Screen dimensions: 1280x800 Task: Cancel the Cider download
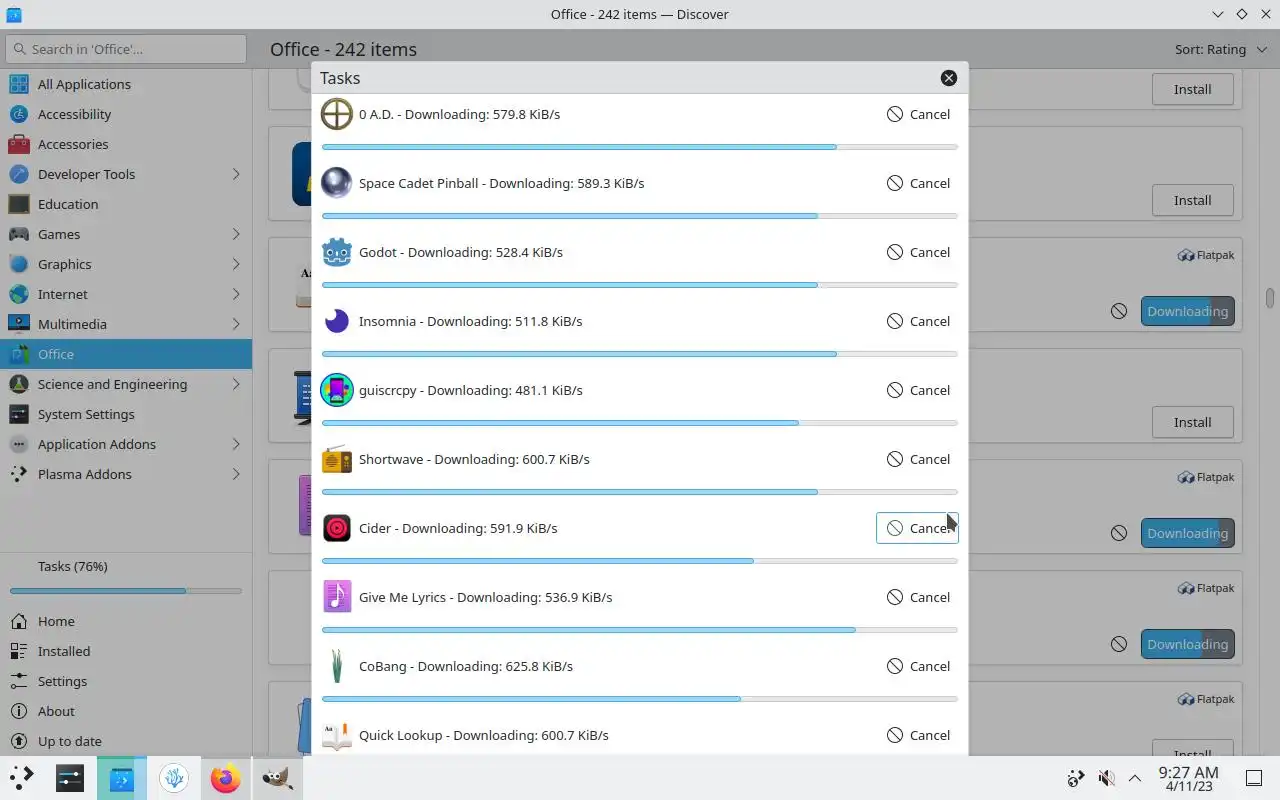[x=918, y=528]
